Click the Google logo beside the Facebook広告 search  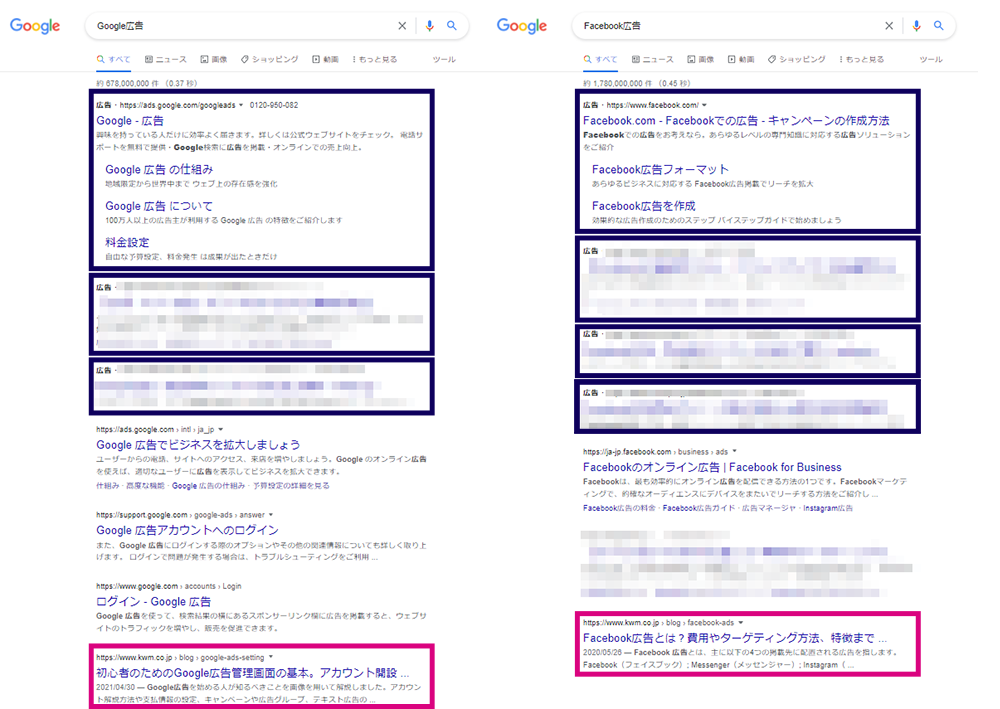pyautogui.click(x=522, y=26)
